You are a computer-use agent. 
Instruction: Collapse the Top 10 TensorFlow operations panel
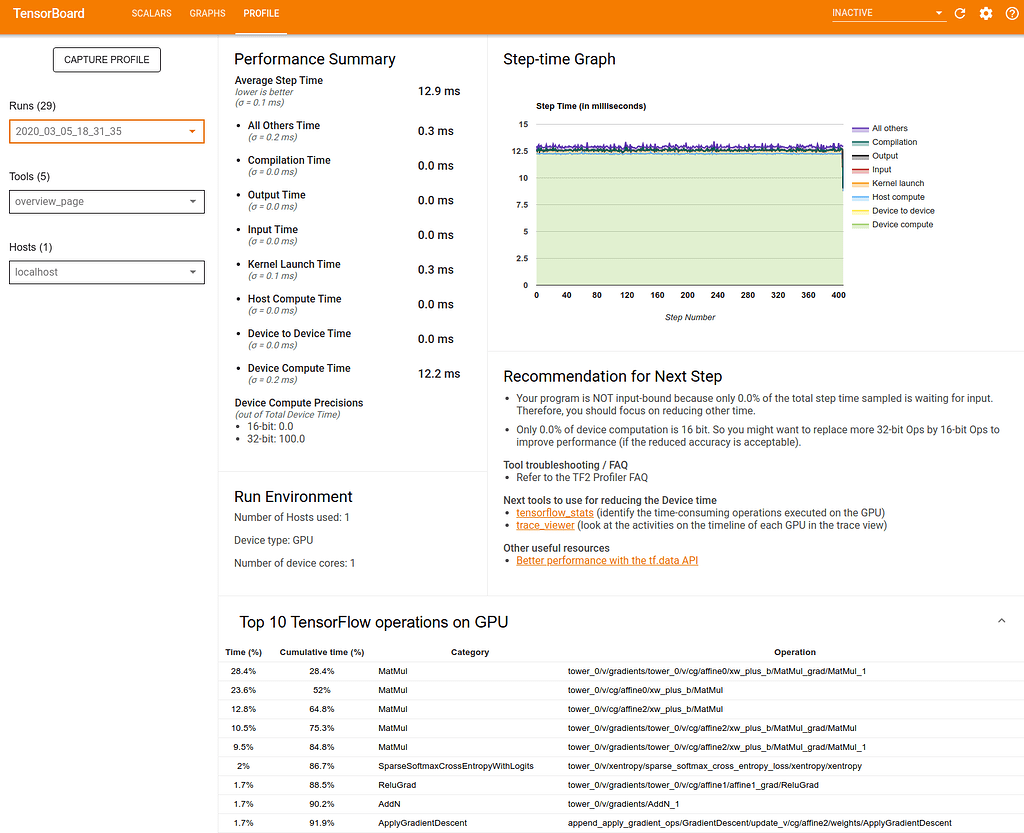[x=1001, y=620]
